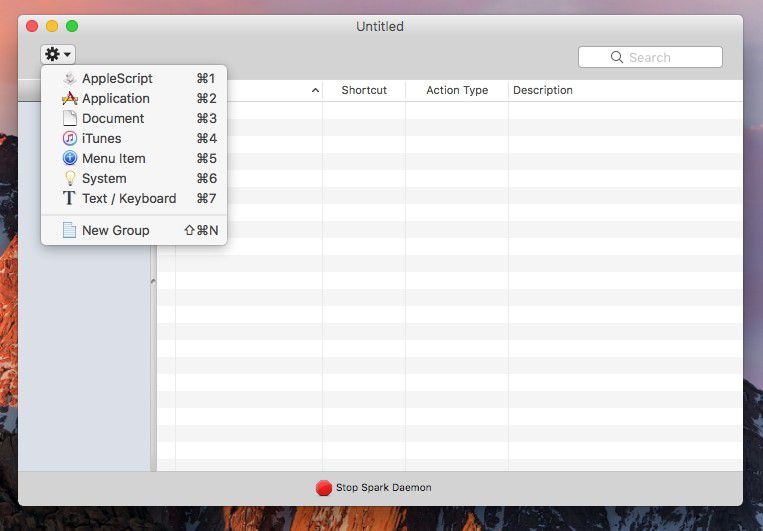763x531 pixels.
Task: Click the sidebar split divider handle
Action: pos(153,281)
